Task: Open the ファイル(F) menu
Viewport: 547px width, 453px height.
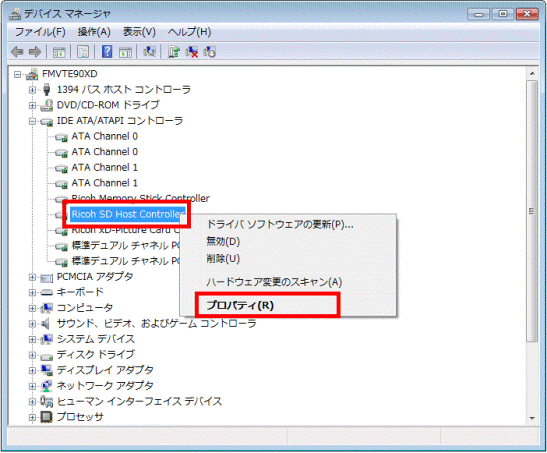Action: (40, 32)
